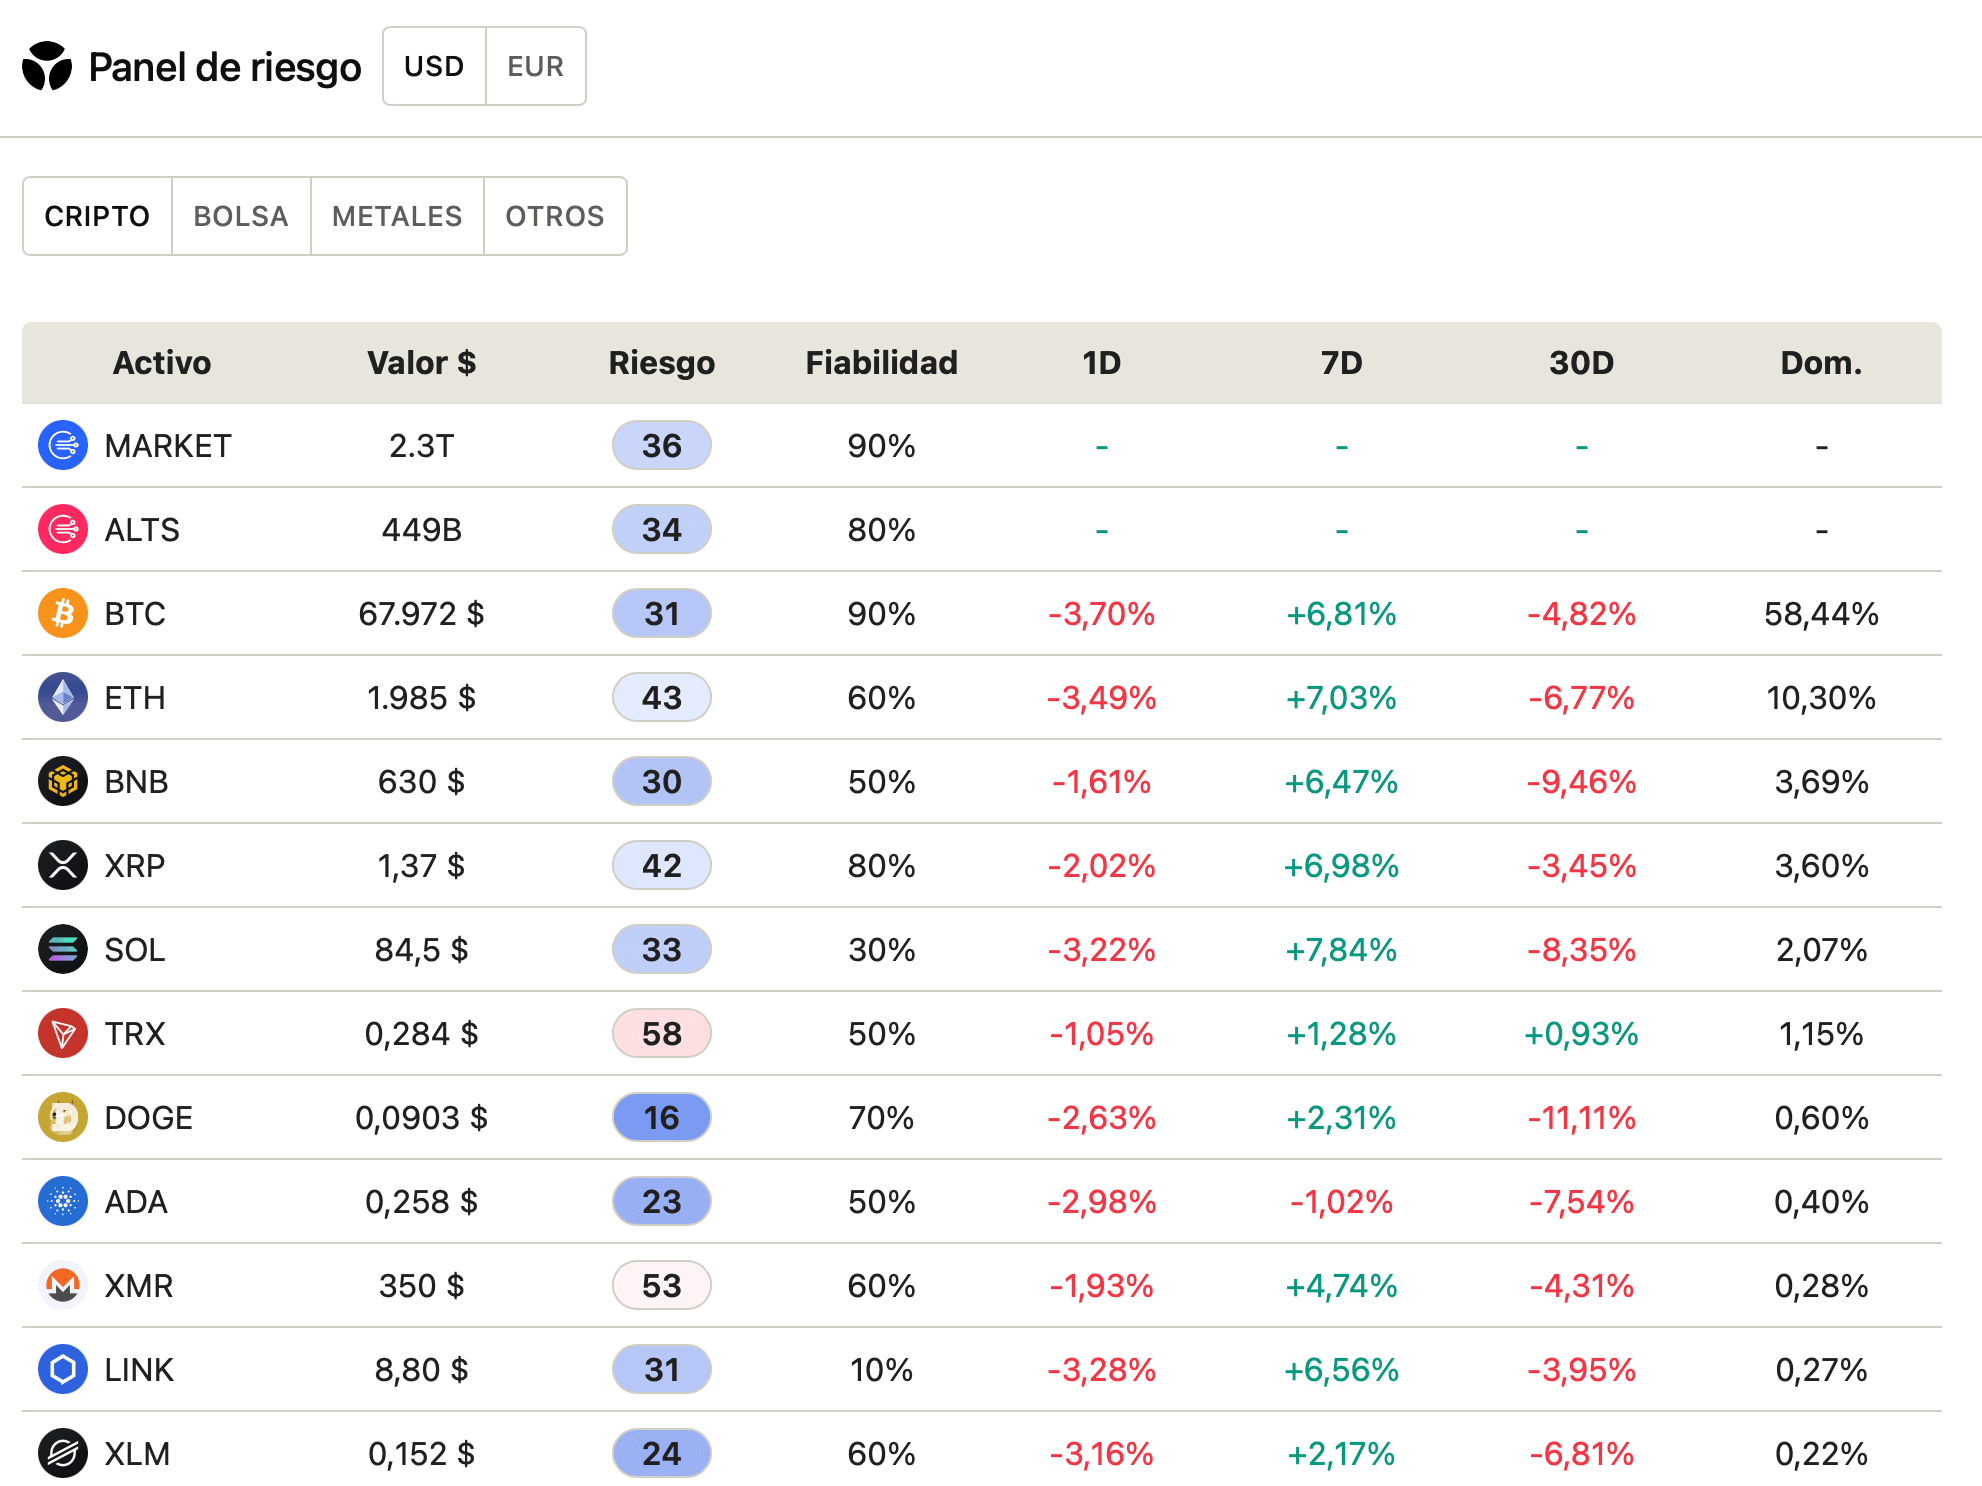The width and height of the screenshot is (1982, 1486).
Task: Click the Ethereum ETH diamond icon
Action: (63, 697)
